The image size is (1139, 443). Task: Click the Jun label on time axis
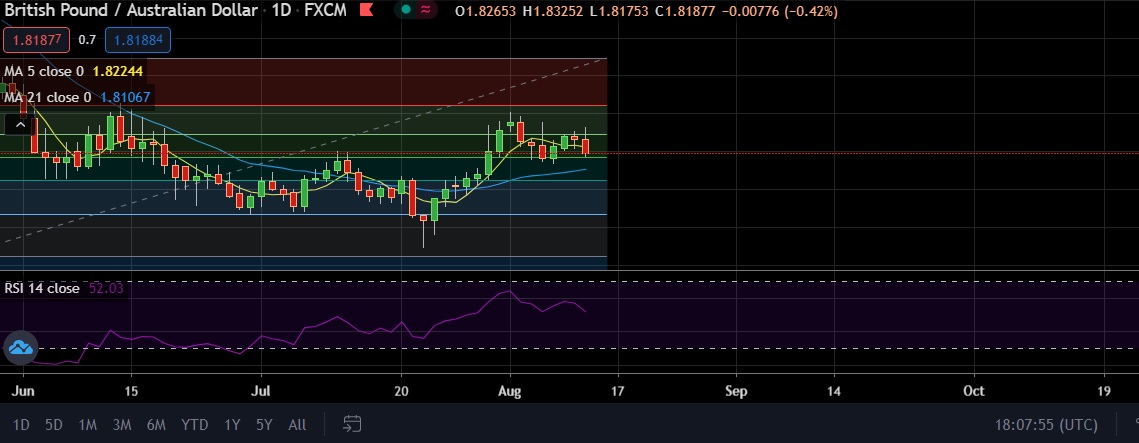[23, 391]
